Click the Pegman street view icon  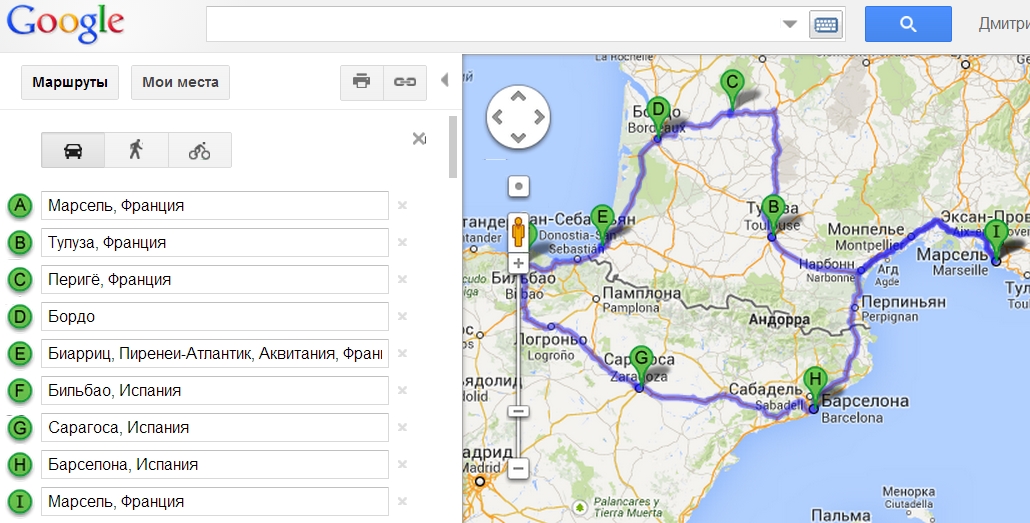click(x=518, y=232)
